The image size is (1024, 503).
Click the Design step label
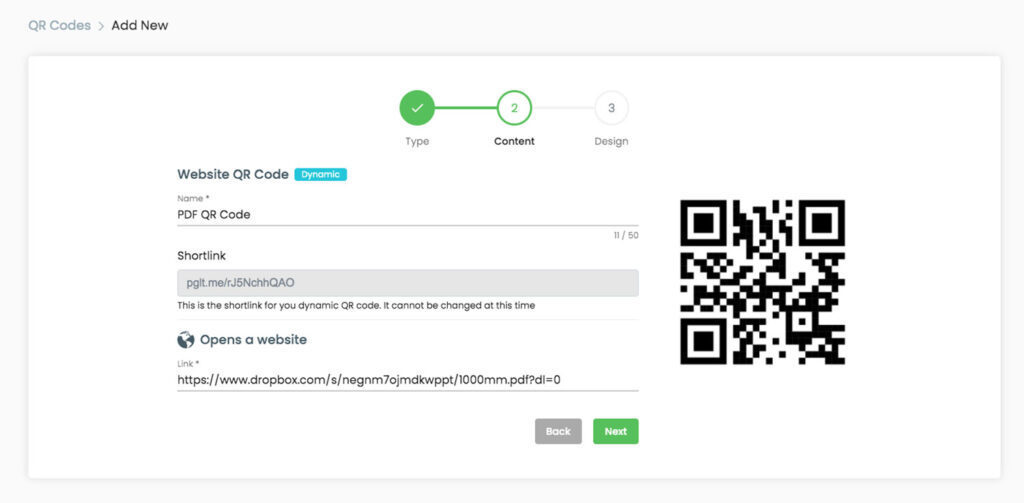pyautogui.click(x=611, y=141)
